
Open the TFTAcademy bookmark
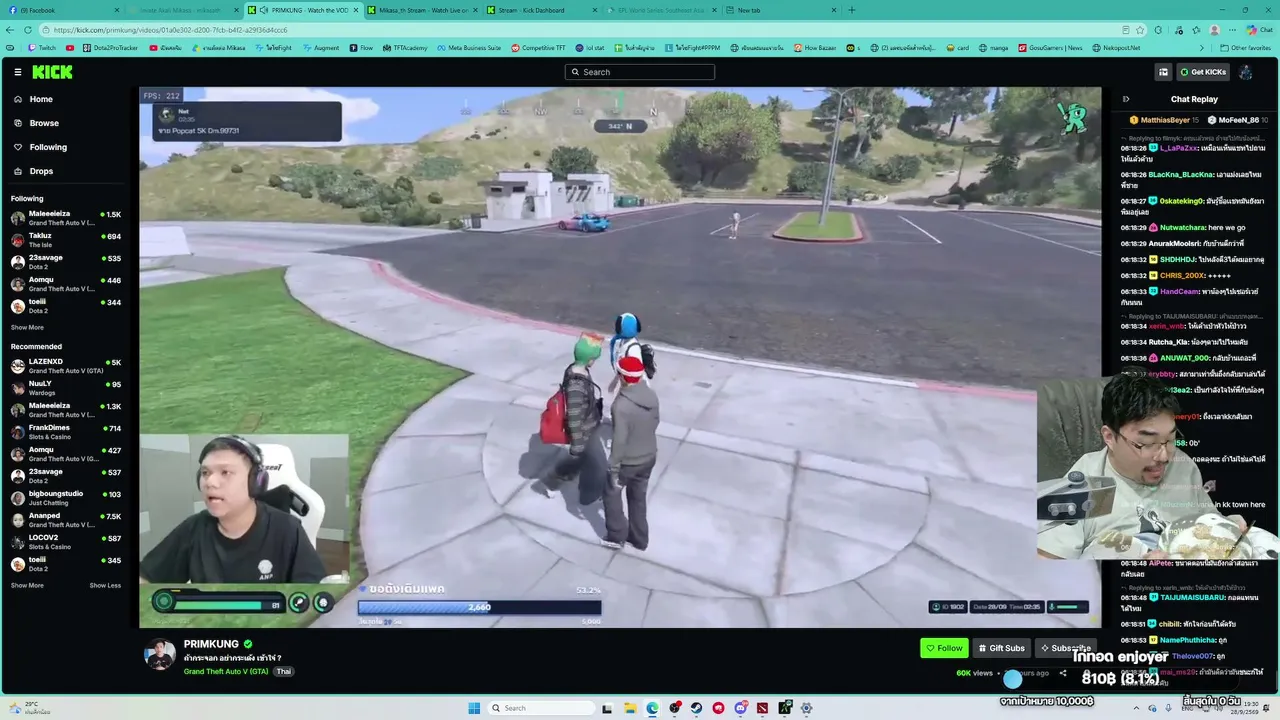tap(405, 48)
